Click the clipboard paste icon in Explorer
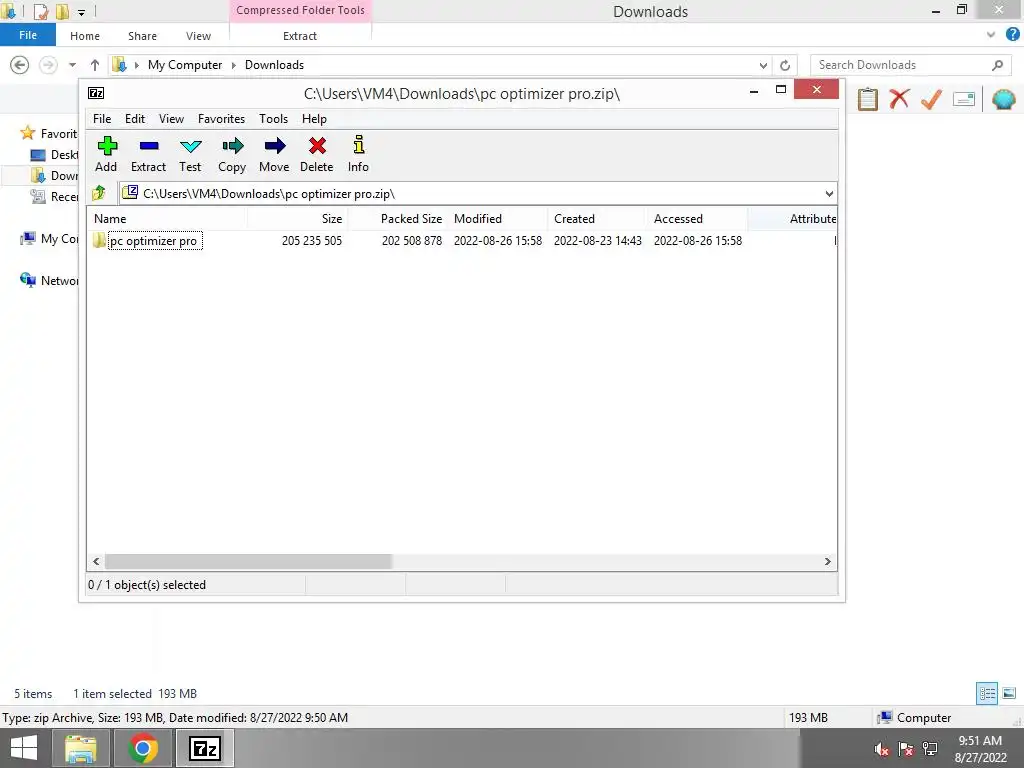Screen dimensions: 1024x768 tap(868, 99)
